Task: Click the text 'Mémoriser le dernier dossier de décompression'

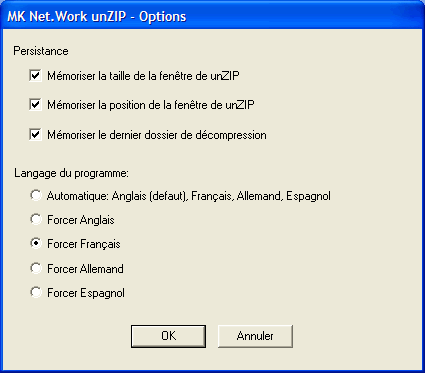Action: [157, 135]
